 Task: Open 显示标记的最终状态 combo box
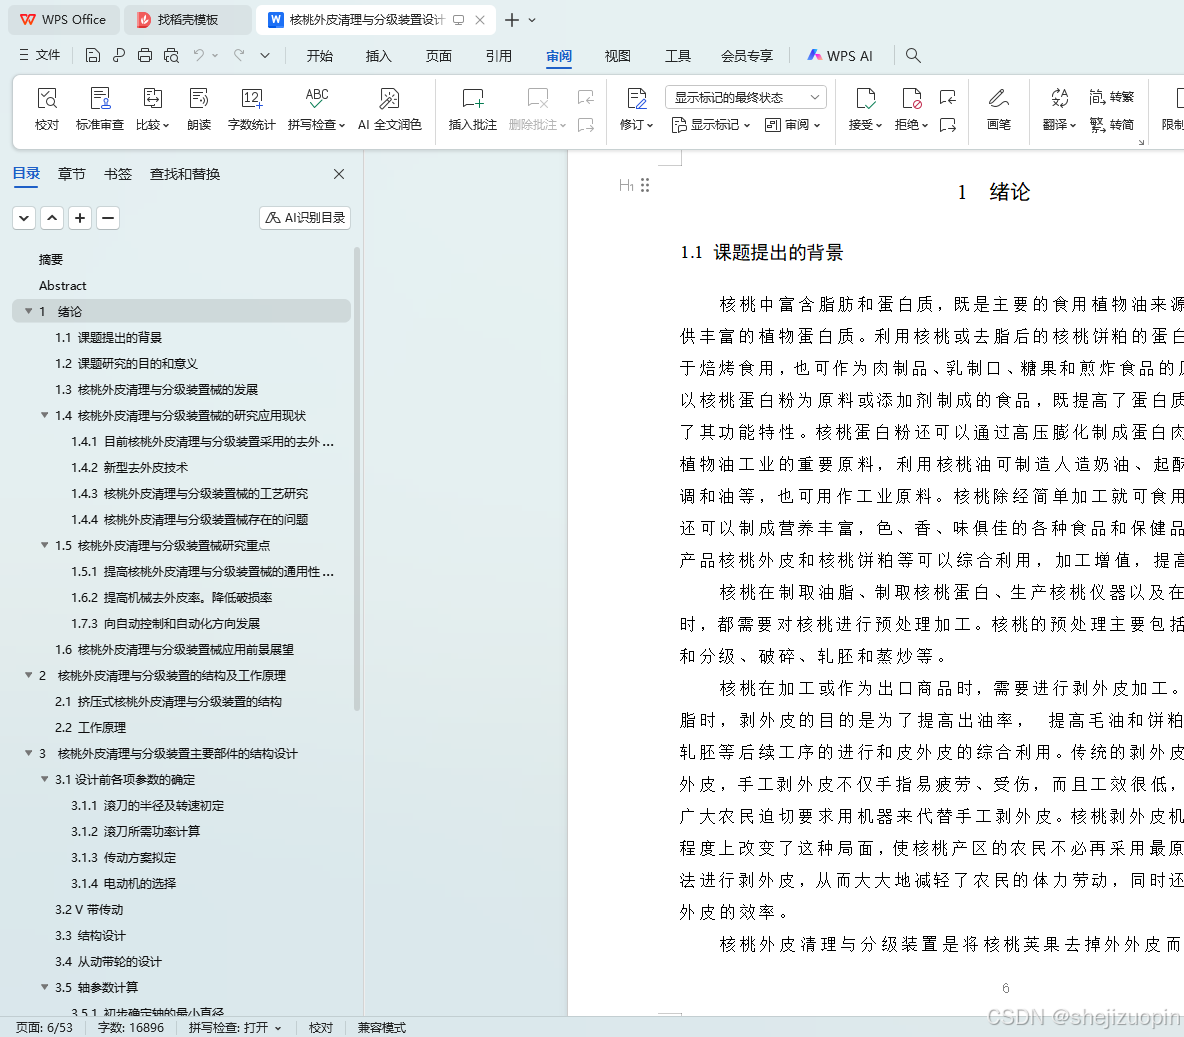click(x=746, y=97)
